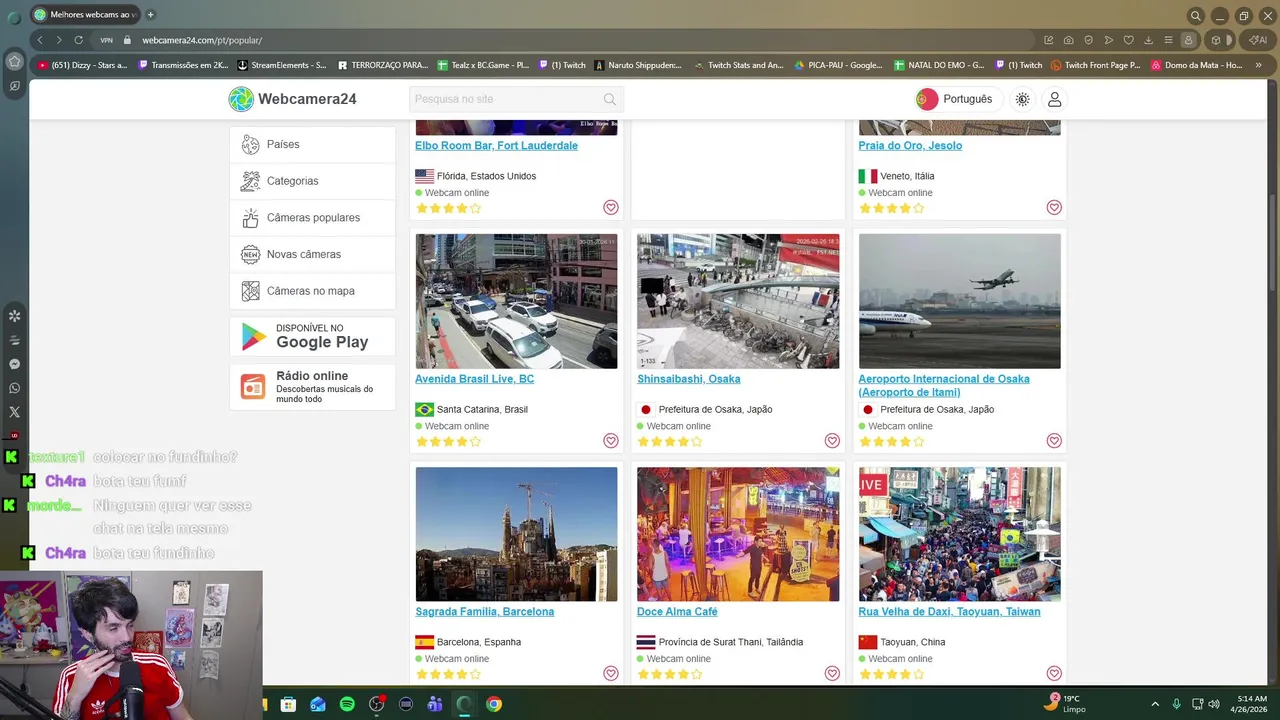Open the StreamElements bookmark
The width and height of the screenshot is (1280, 720).
(281, 65)
